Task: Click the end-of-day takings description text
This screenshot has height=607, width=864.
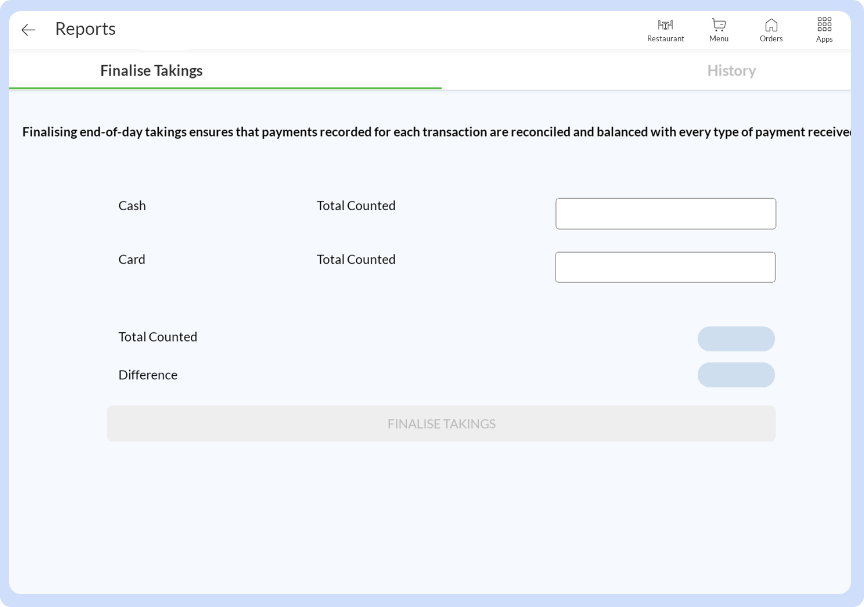Action: [x=432, y=131]
